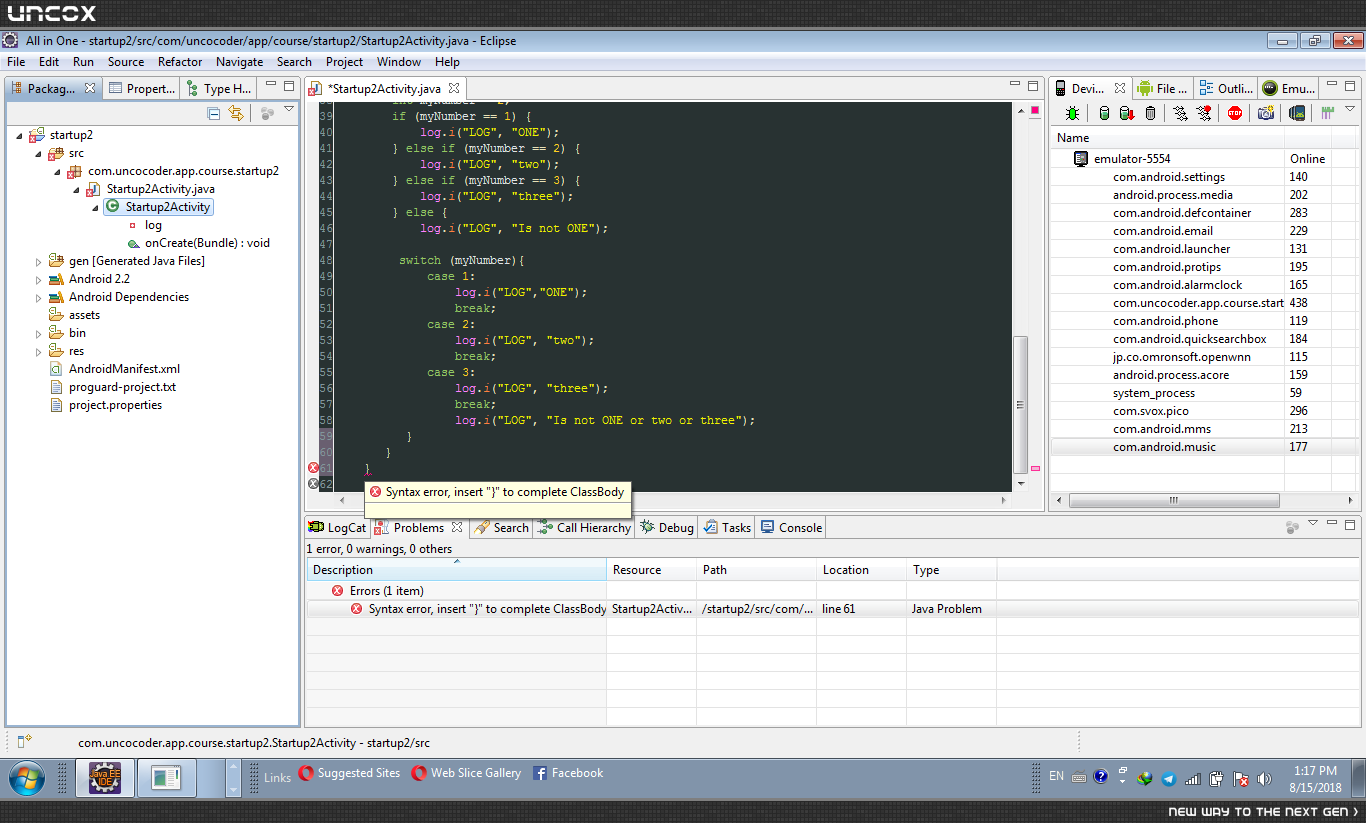Click pink error marker in overview ruler
This screenshot has height=823, width=1366.
point(1035,468)
